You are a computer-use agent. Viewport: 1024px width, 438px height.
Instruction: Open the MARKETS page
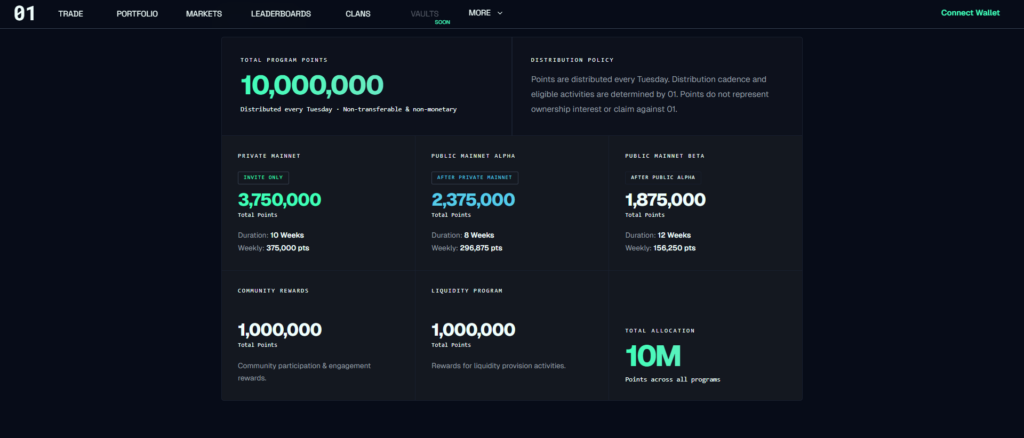(204, 14)
